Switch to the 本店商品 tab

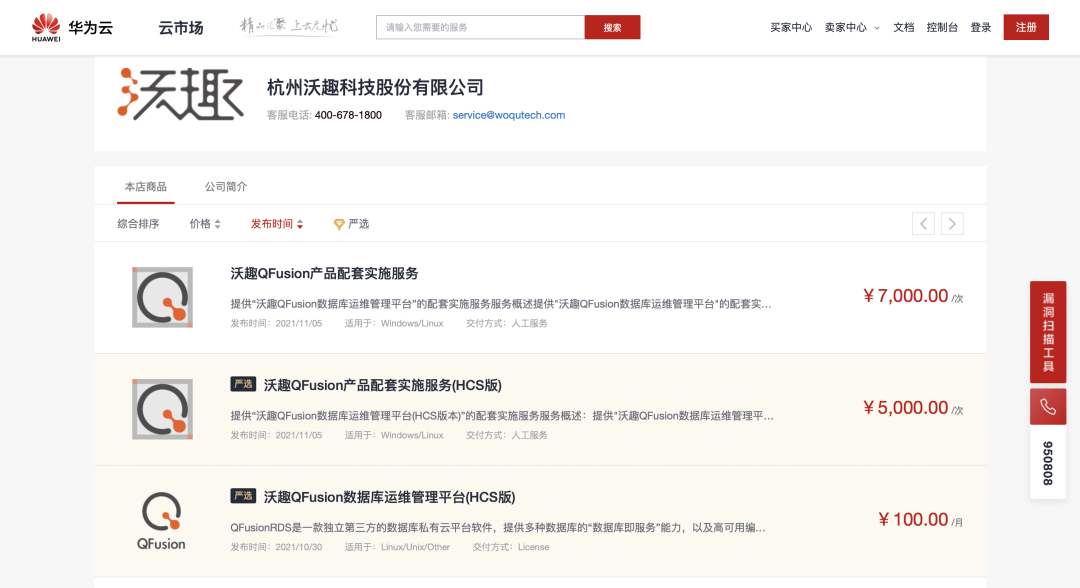tap(145, 187)
